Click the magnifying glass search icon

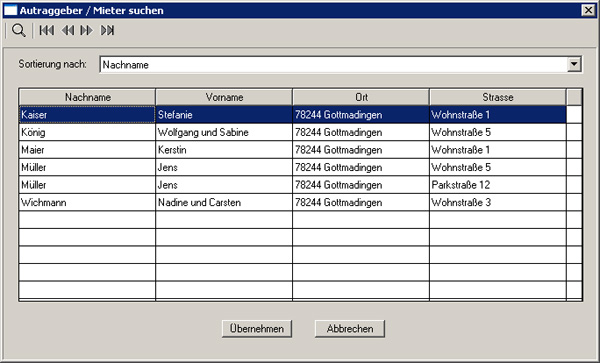18,30
